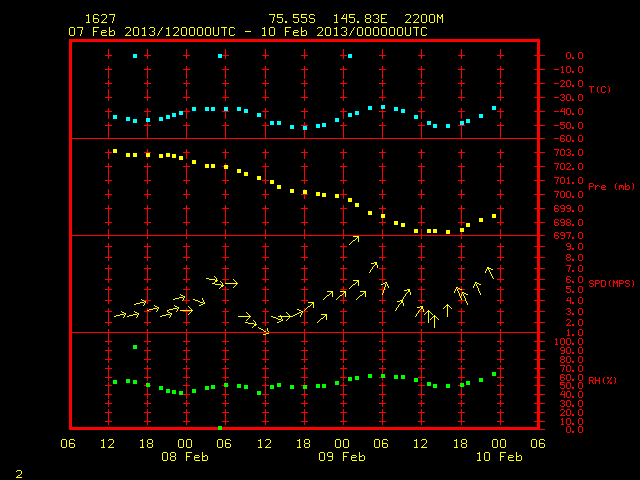This screenshot has width=640, height=480.
Task: Click the 2200M elevation text
Action: 424,19
